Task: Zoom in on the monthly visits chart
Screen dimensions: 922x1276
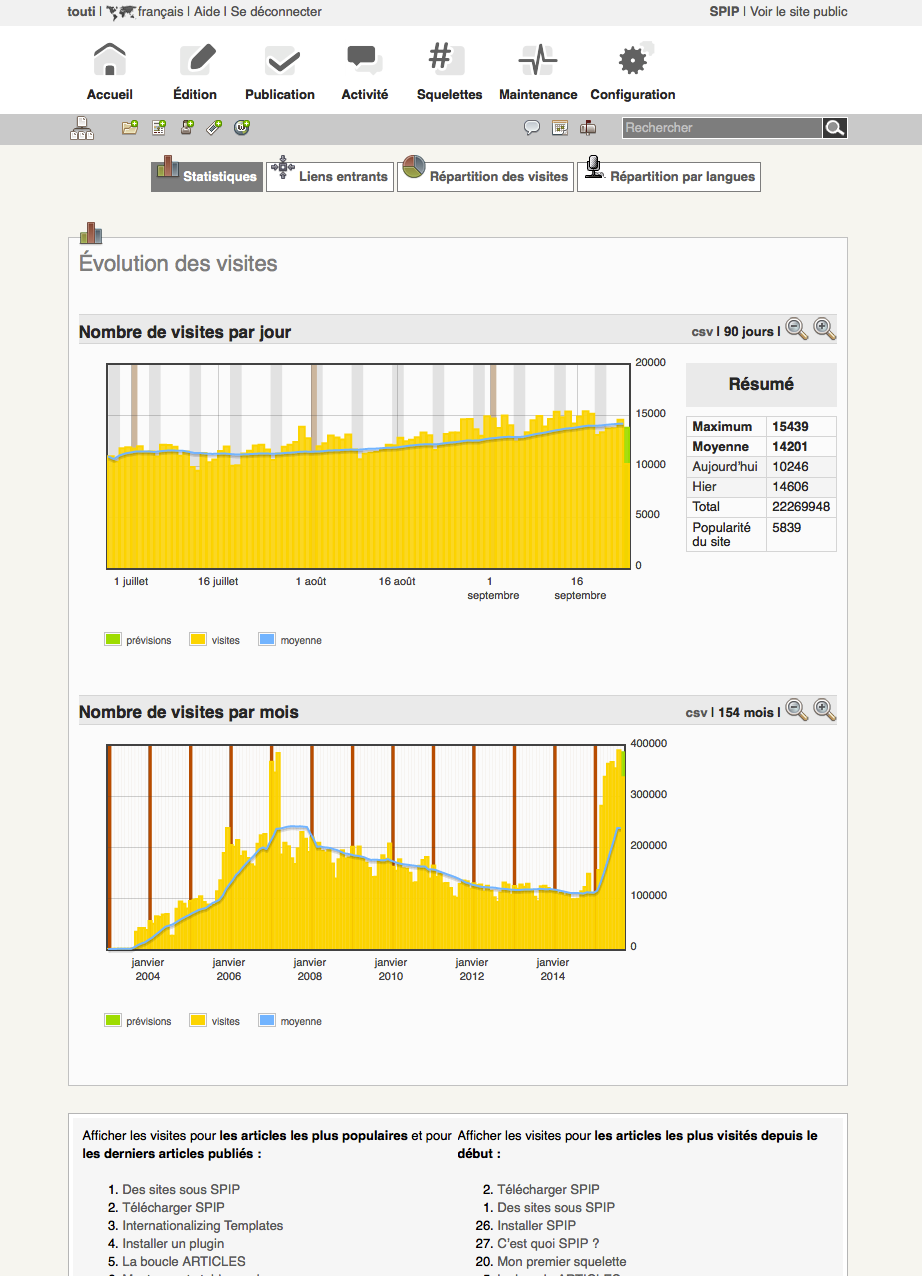Action: (x=824, y=710)
